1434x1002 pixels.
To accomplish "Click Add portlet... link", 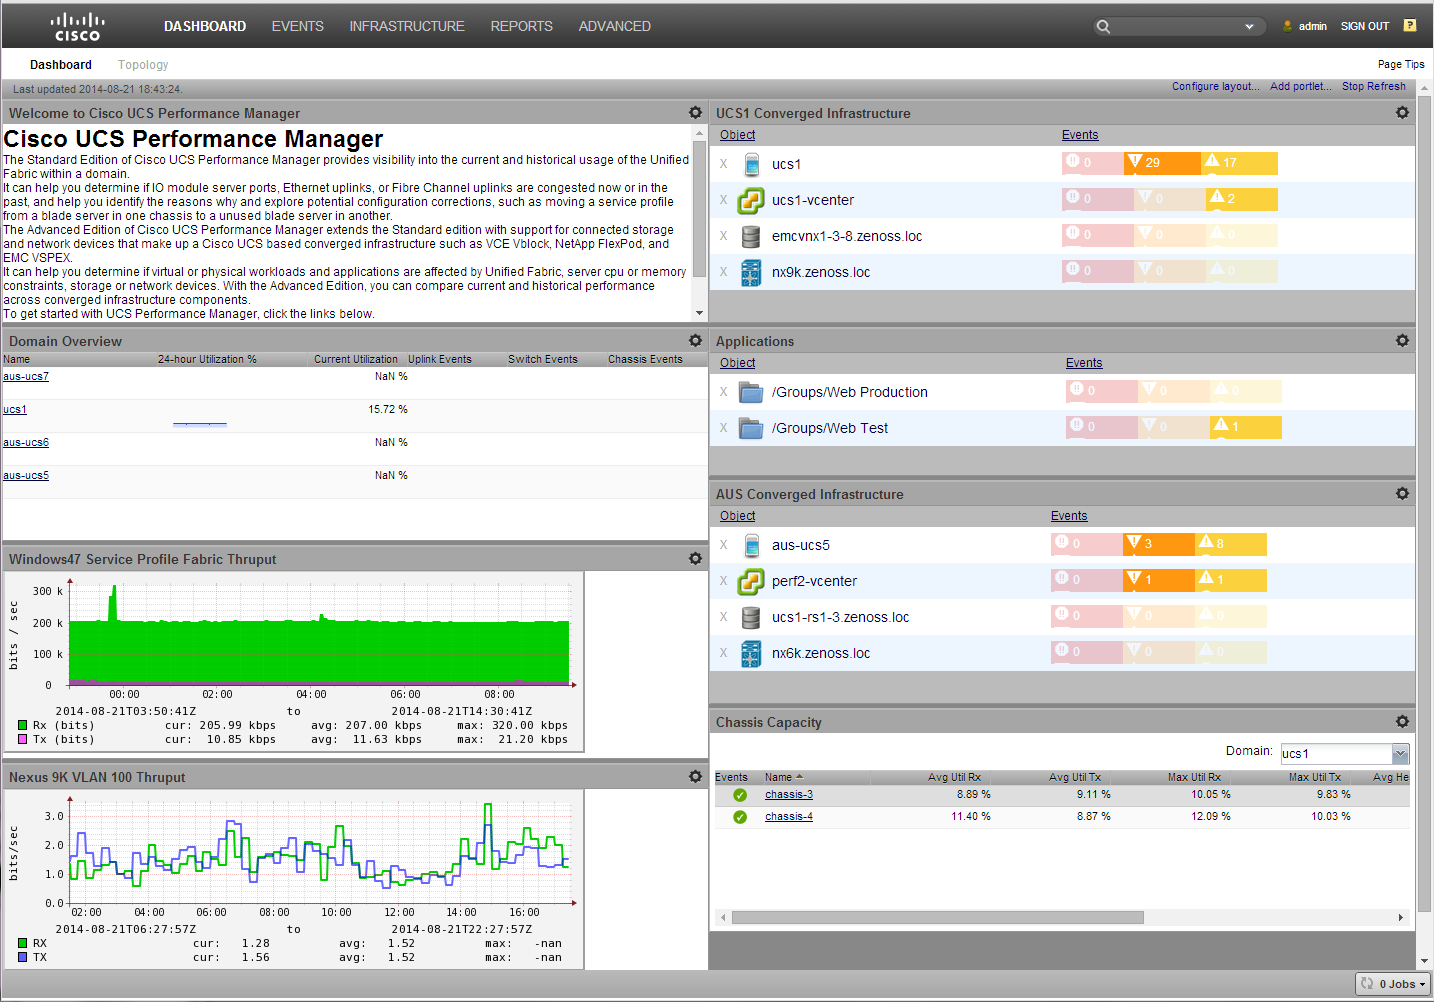I will click(1301, 87).
